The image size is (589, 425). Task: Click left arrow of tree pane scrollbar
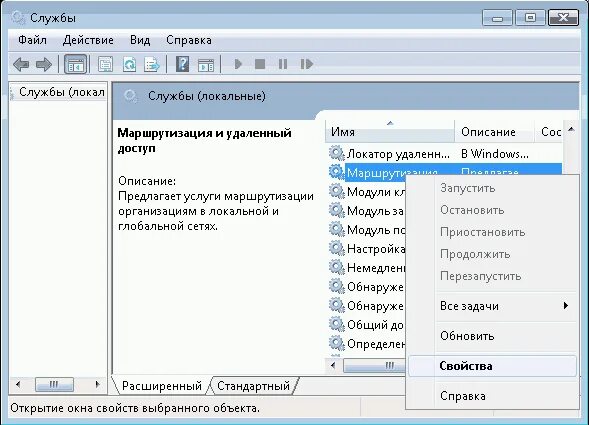click(x=18, y=384)
